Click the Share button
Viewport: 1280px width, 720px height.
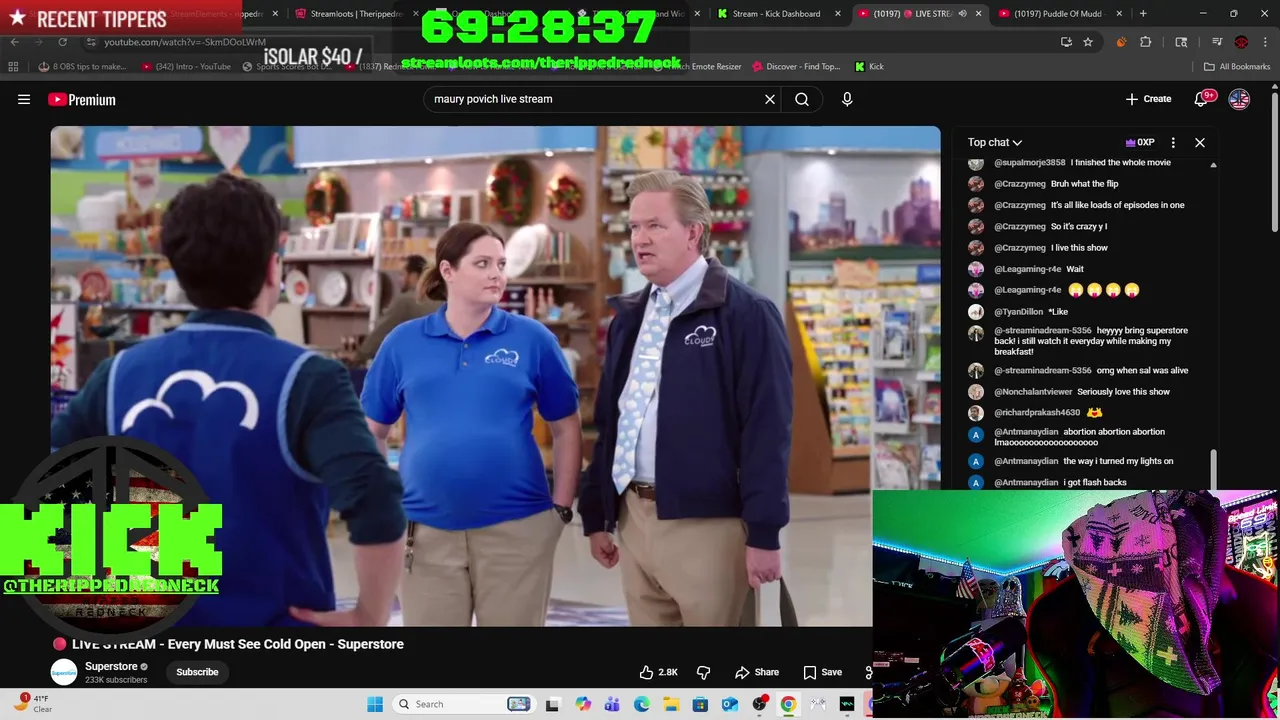(757, 672)
